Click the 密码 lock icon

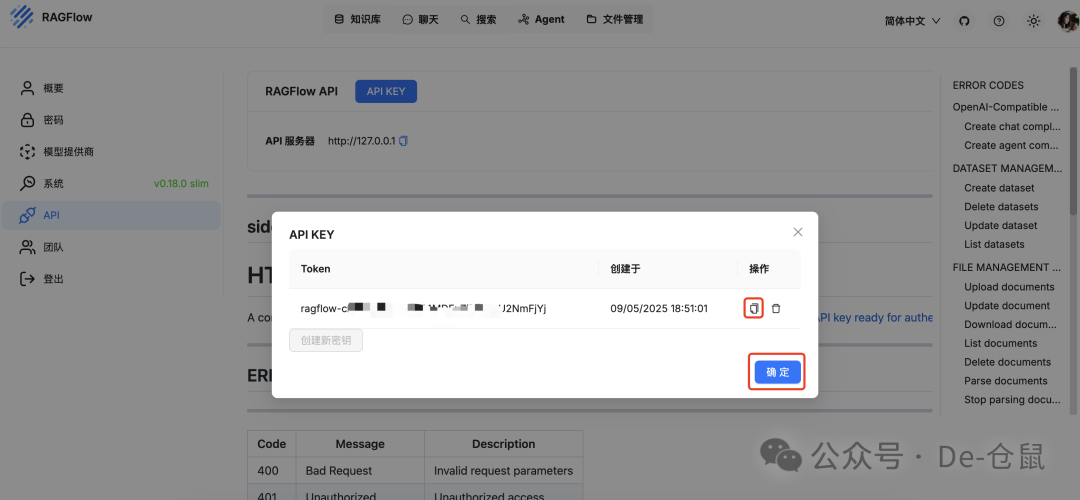point(27,120)
